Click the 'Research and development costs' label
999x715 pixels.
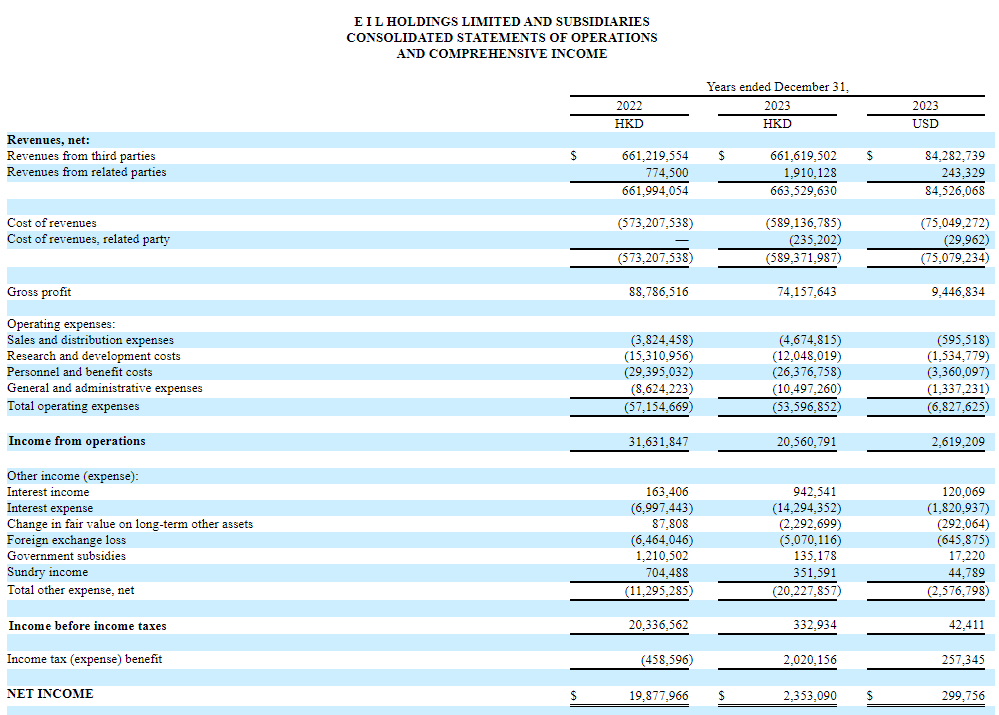pyautogui.click(x=94, y=356)
